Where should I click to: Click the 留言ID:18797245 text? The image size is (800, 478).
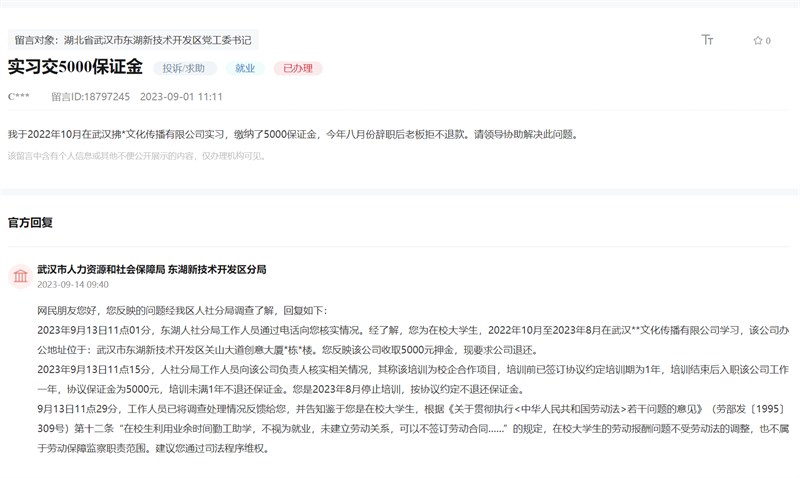(x=91, y=97)
